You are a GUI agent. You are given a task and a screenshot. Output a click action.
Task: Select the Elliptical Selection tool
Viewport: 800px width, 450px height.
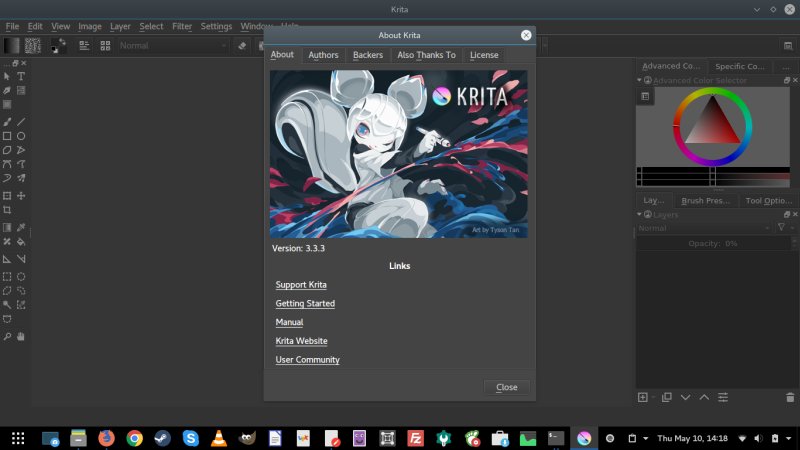(21, 277)
